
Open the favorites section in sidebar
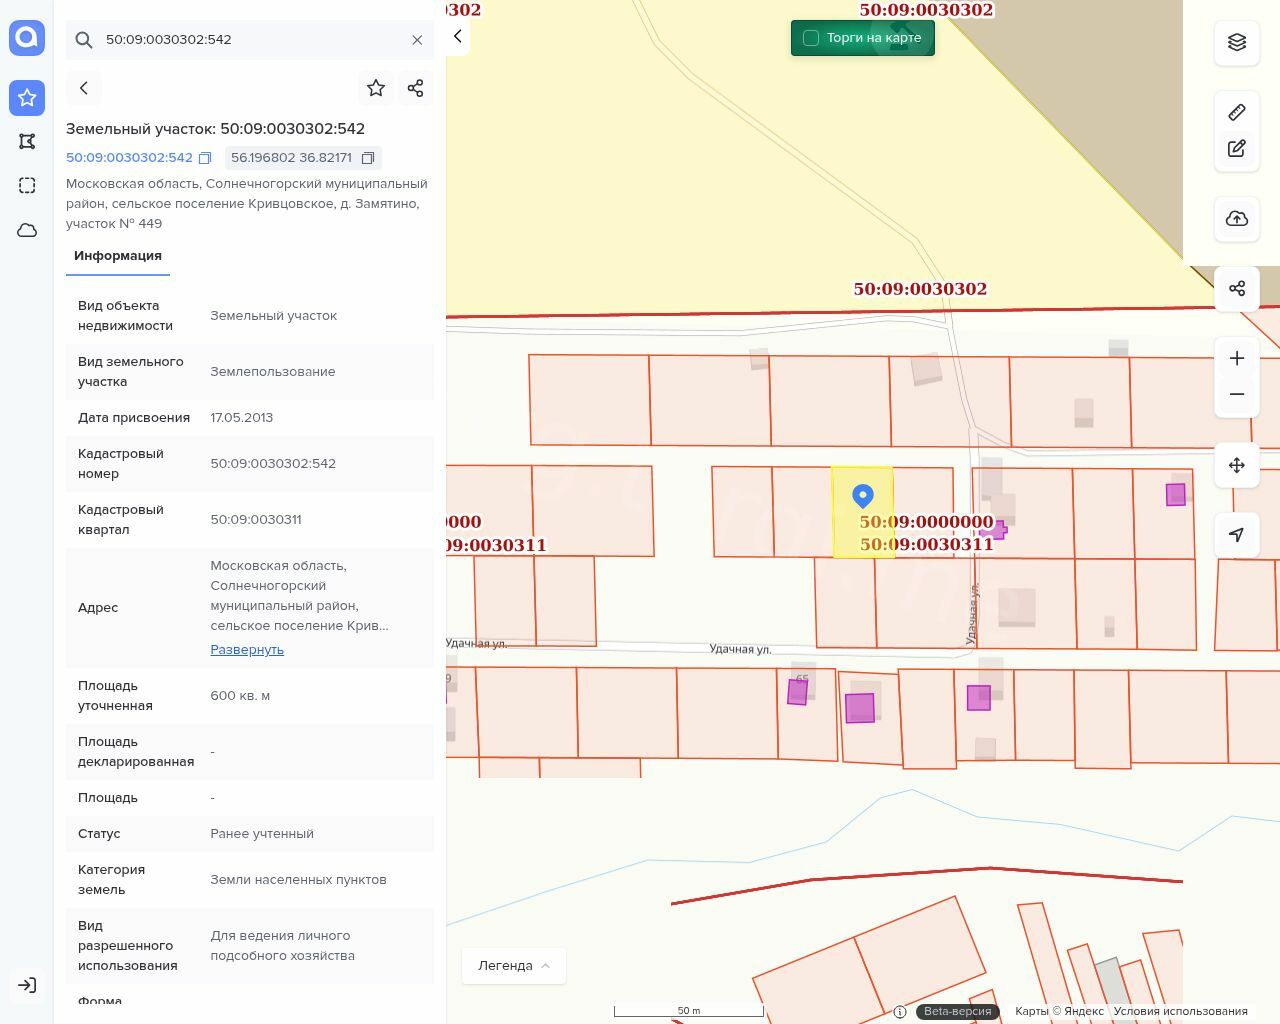coord(27,98)
